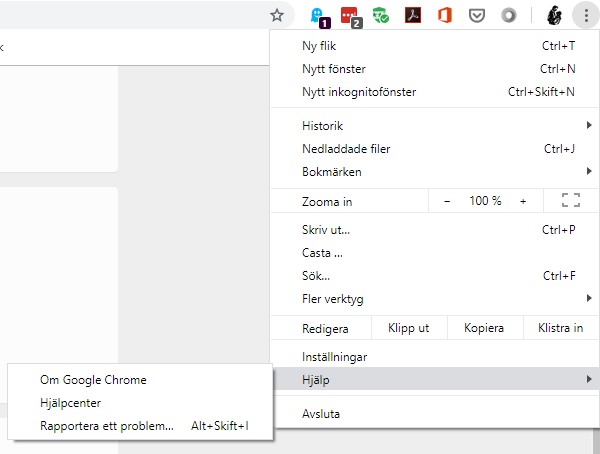Select Skriv ut... menu item
The width and height of the screenshot is (600, 454).
(435, 230)
